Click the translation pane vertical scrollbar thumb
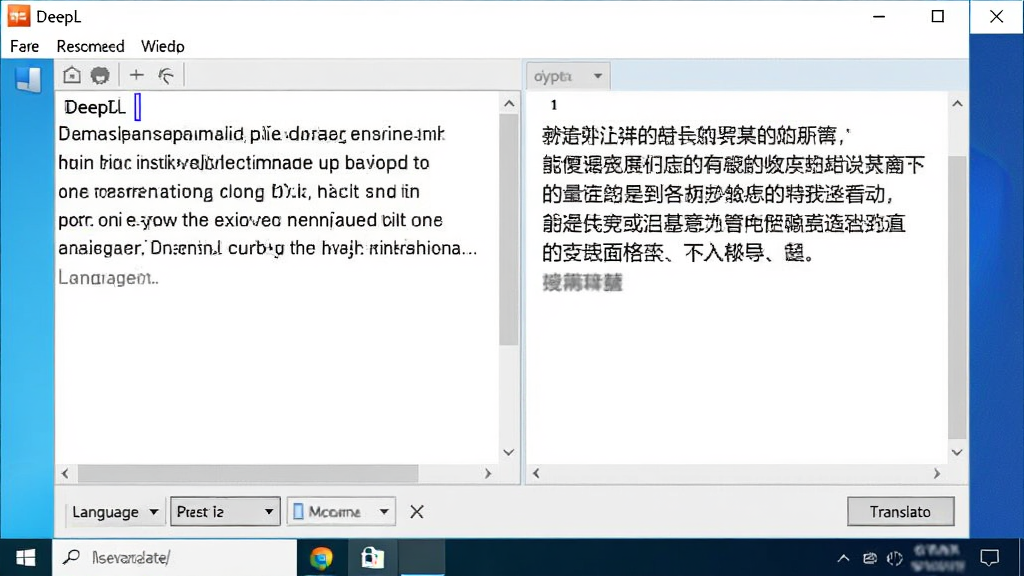Screen dimensions: 1024x576 coord(957,297)
